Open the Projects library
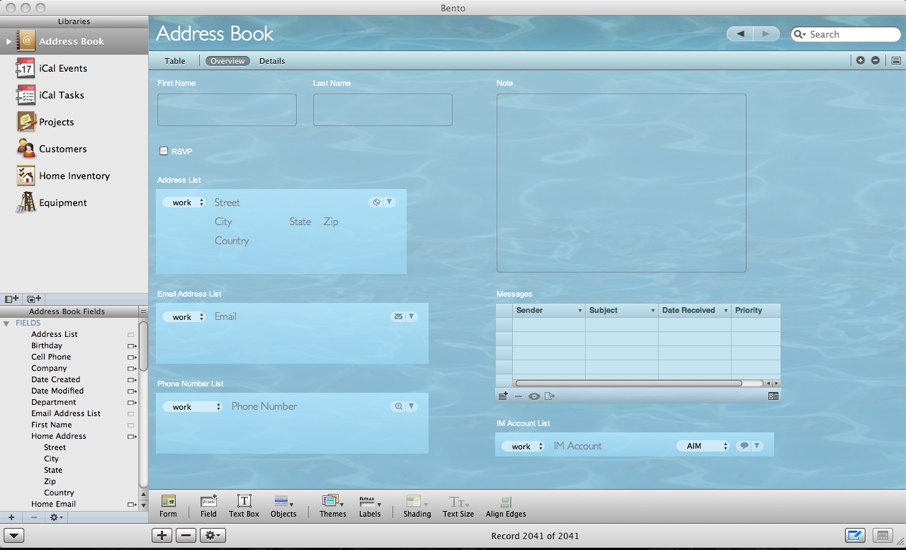 pyautogui.click(x=74, y=122)
